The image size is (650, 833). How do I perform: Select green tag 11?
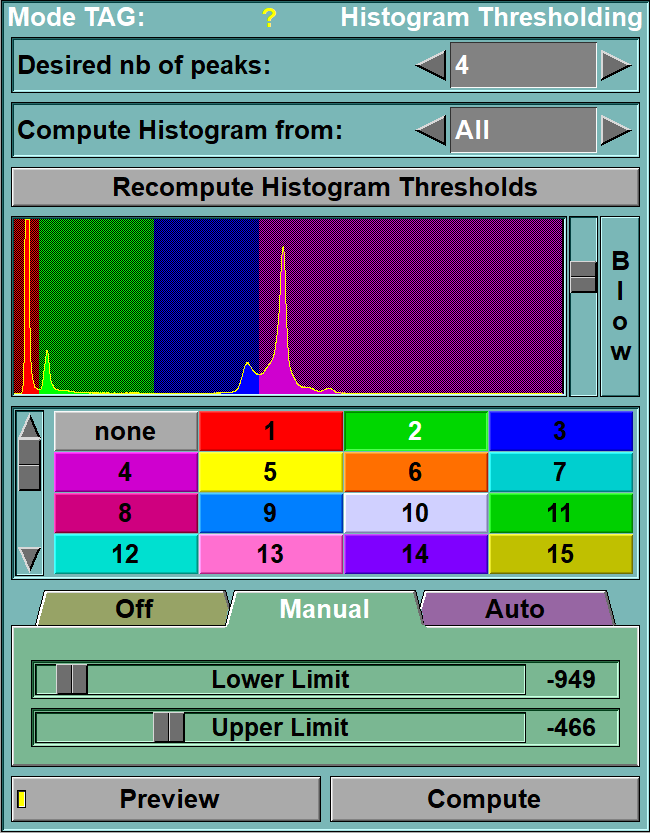coord(561,513)
